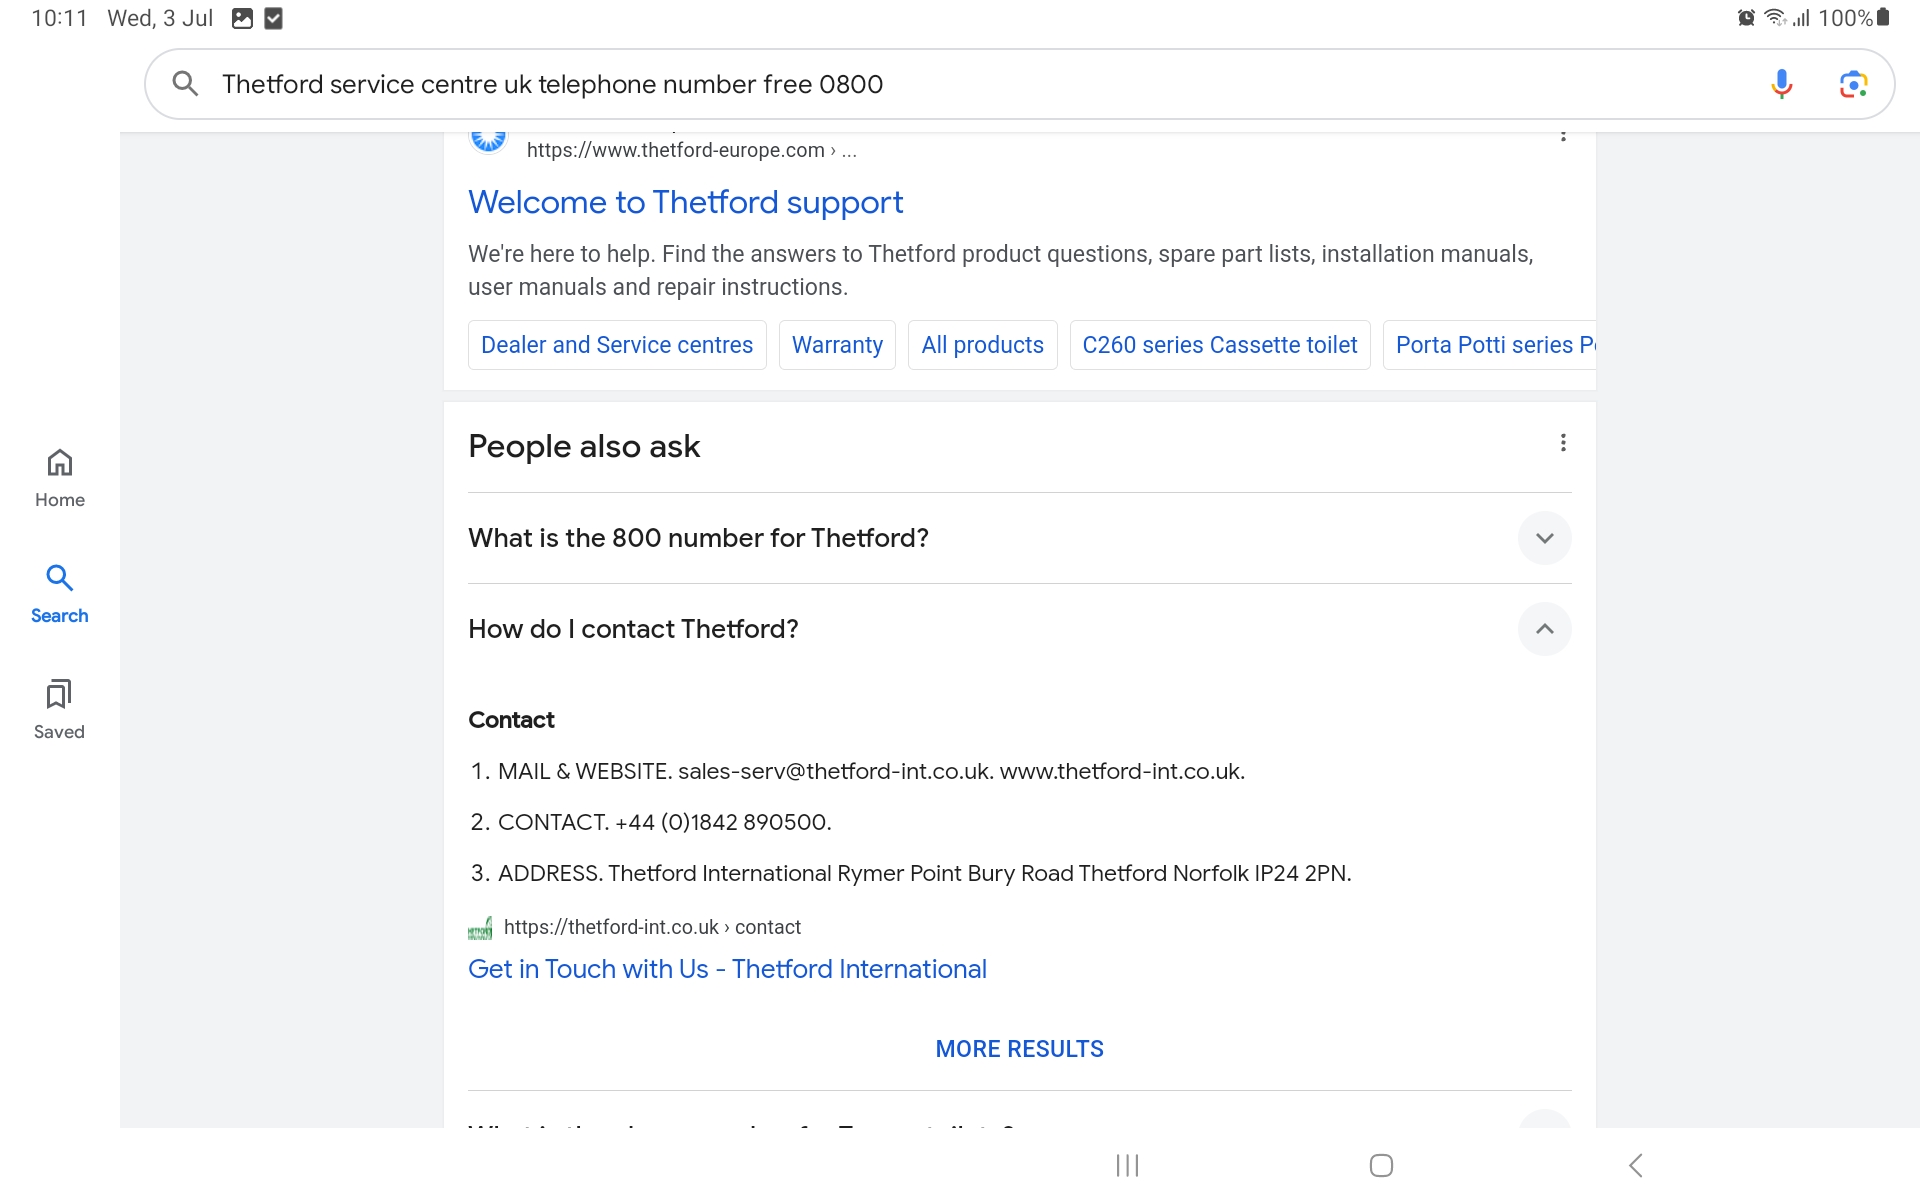Expand 'What is the 800 number for Thetford?'
This screenshot has width=1920, height=1200.
click(1544, 538)
